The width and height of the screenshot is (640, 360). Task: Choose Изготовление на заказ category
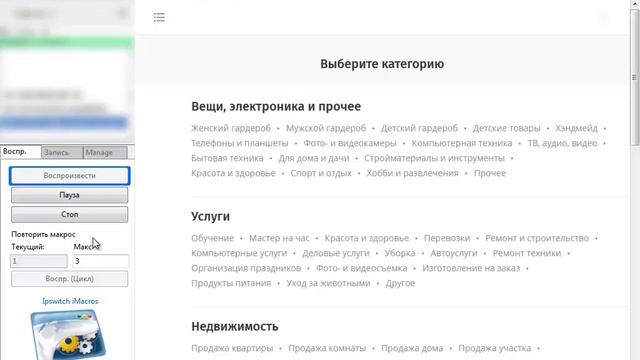tap(471, 268)
